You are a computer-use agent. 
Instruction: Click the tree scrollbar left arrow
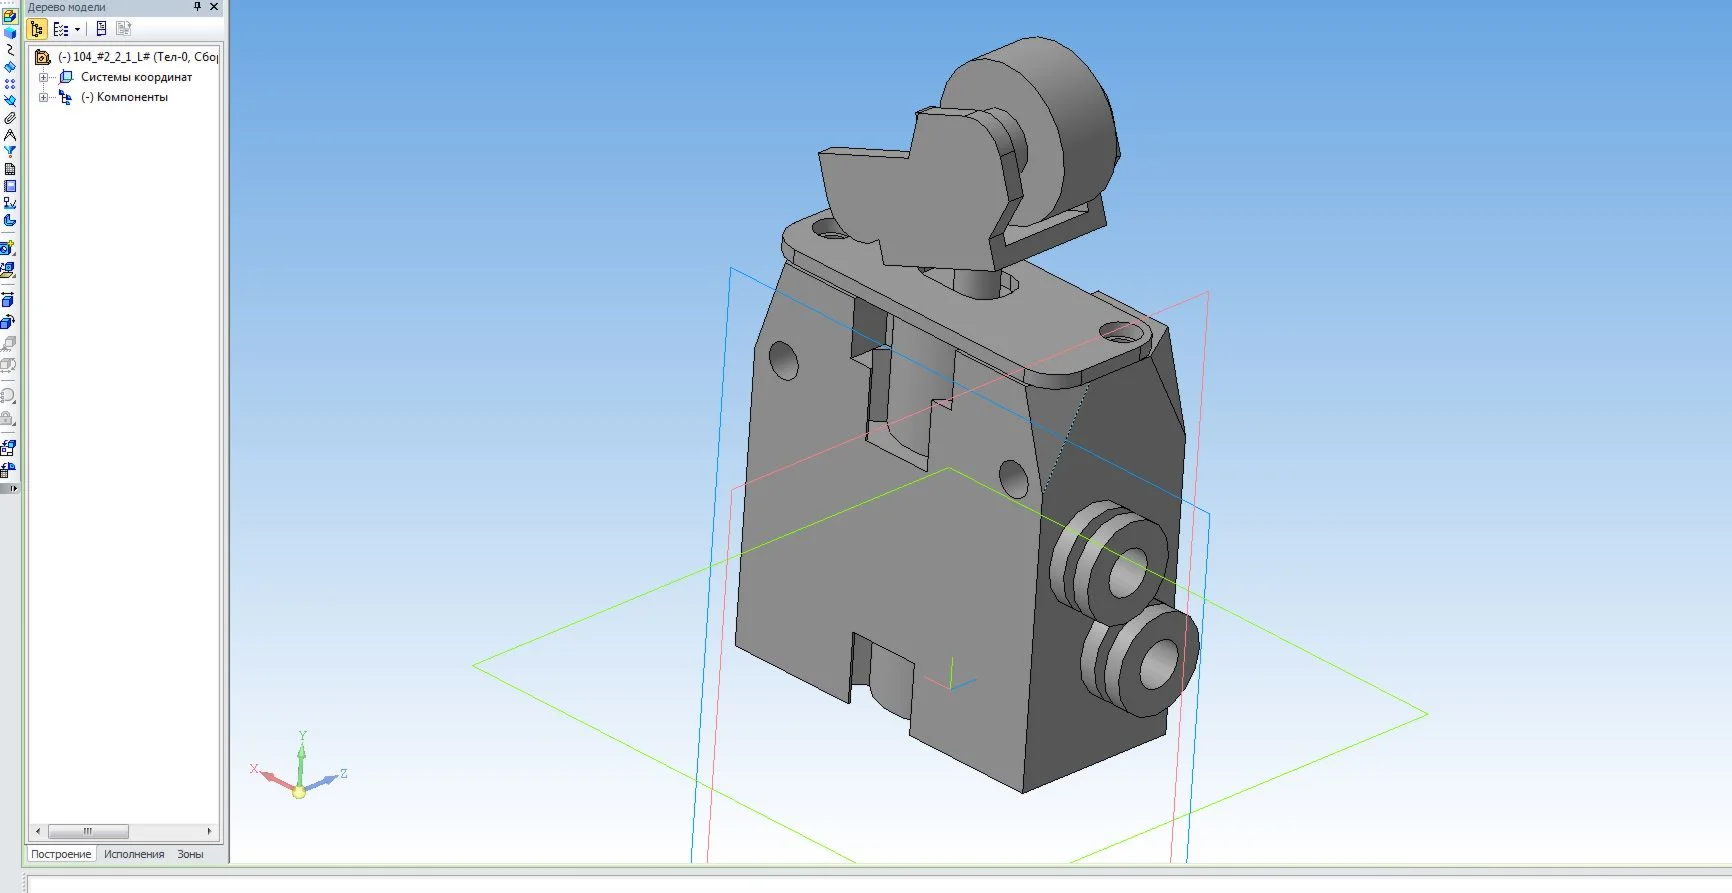pos(38,831)
